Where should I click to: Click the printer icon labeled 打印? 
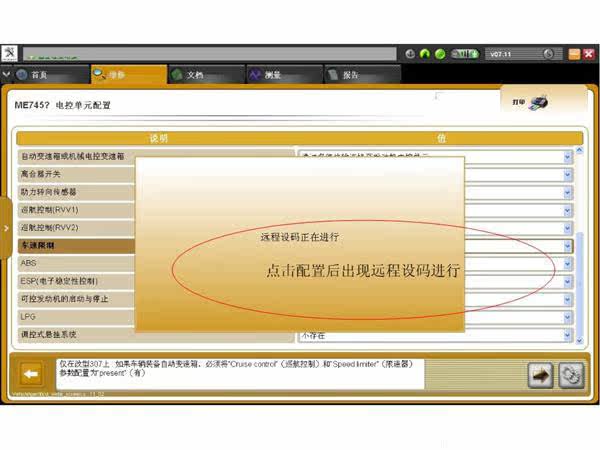(538, 102)
